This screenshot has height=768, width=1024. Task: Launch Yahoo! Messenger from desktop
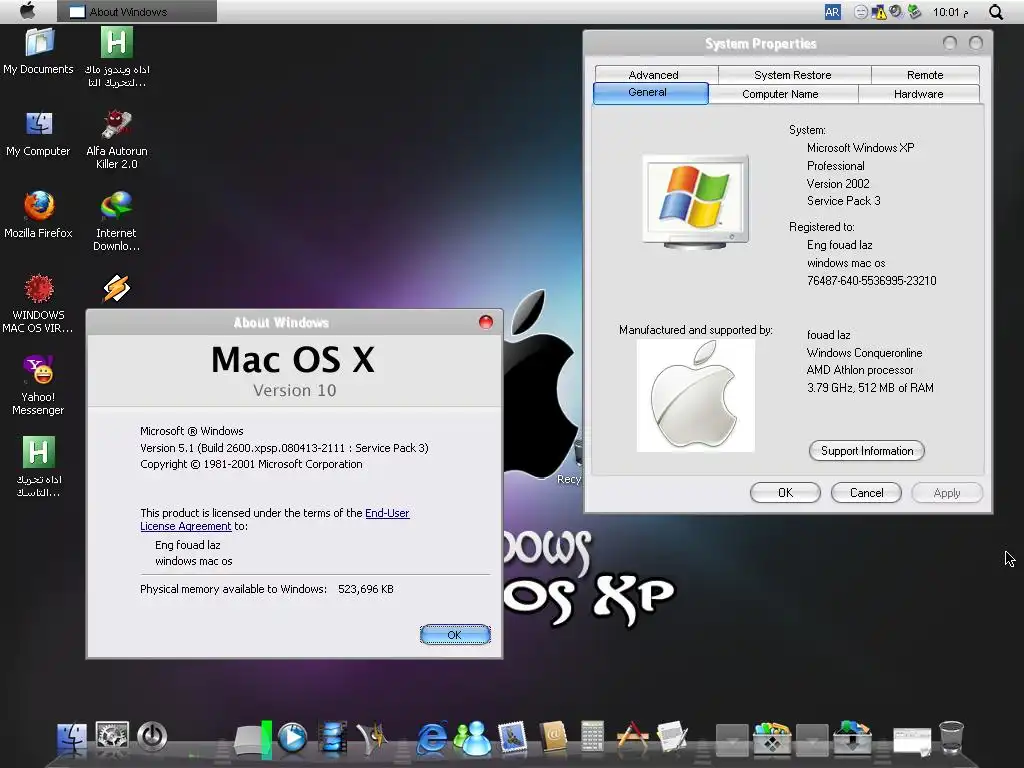39,385
